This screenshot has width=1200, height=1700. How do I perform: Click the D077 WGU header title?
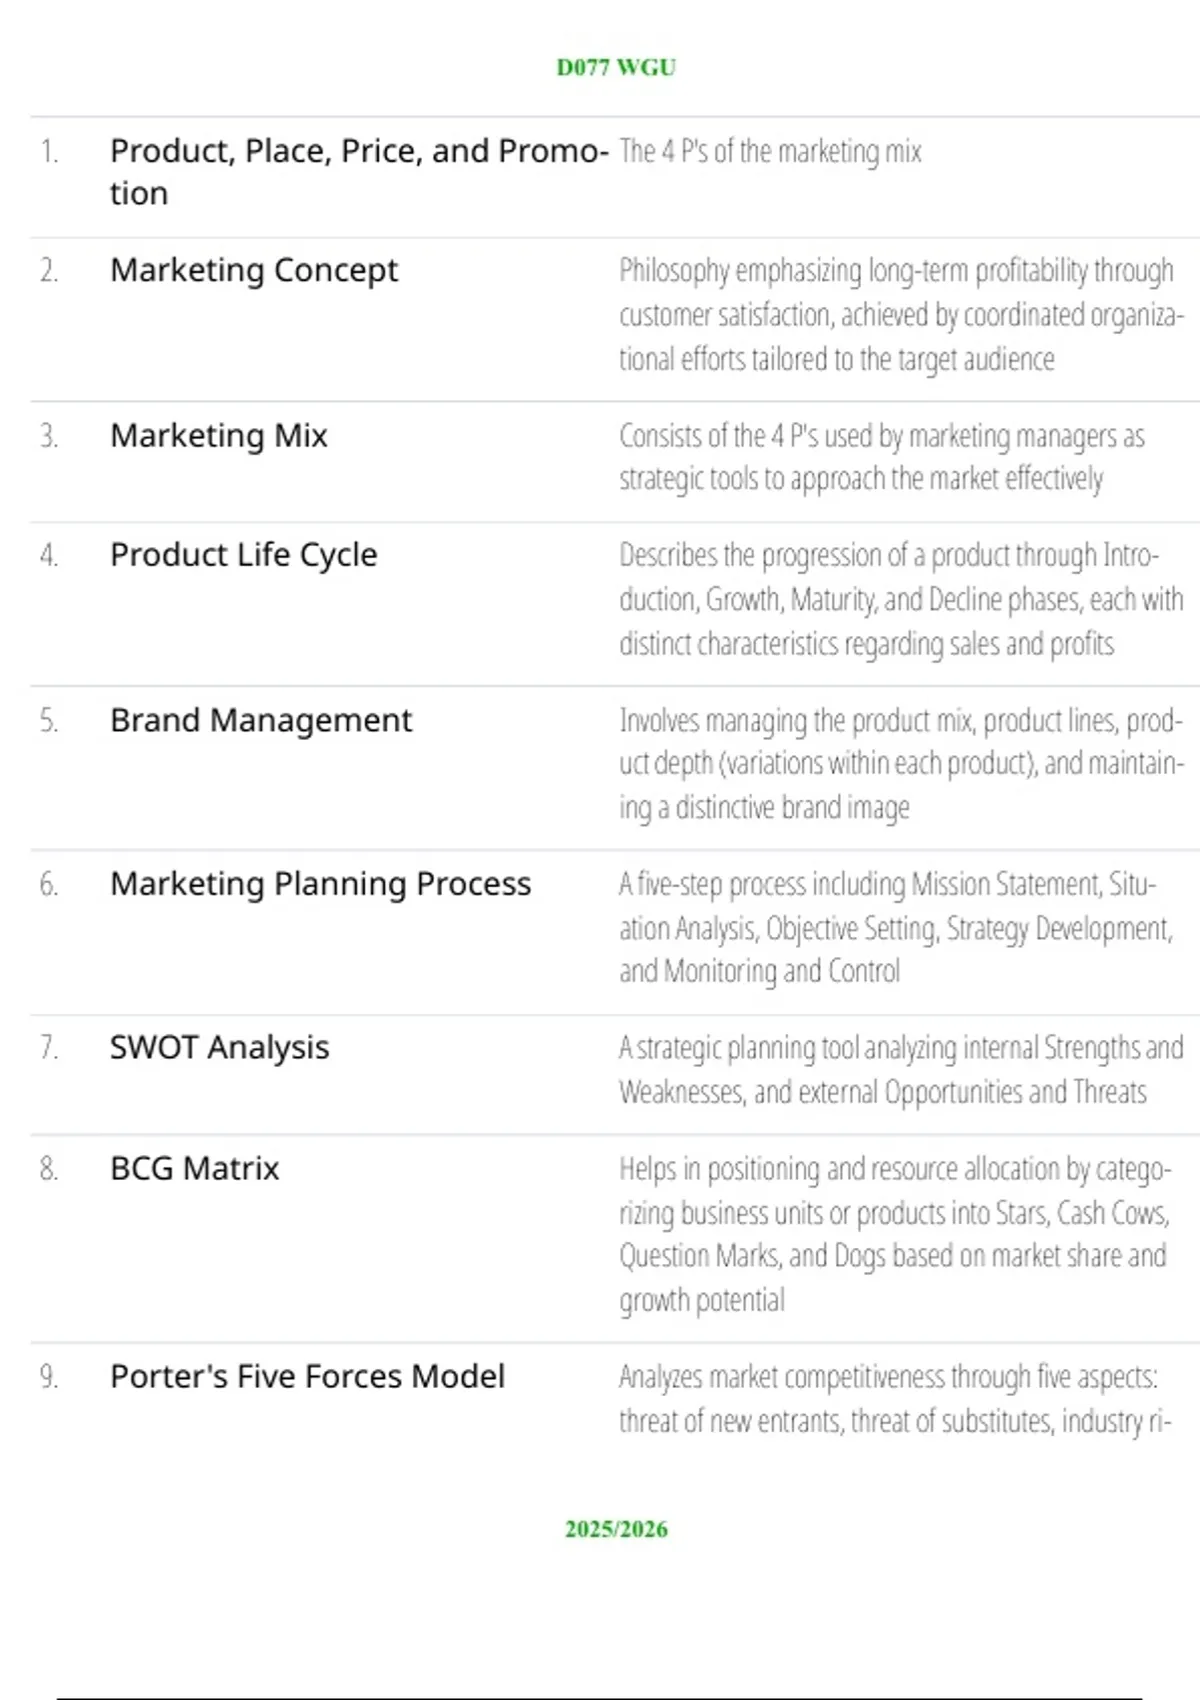coord(616,67)
